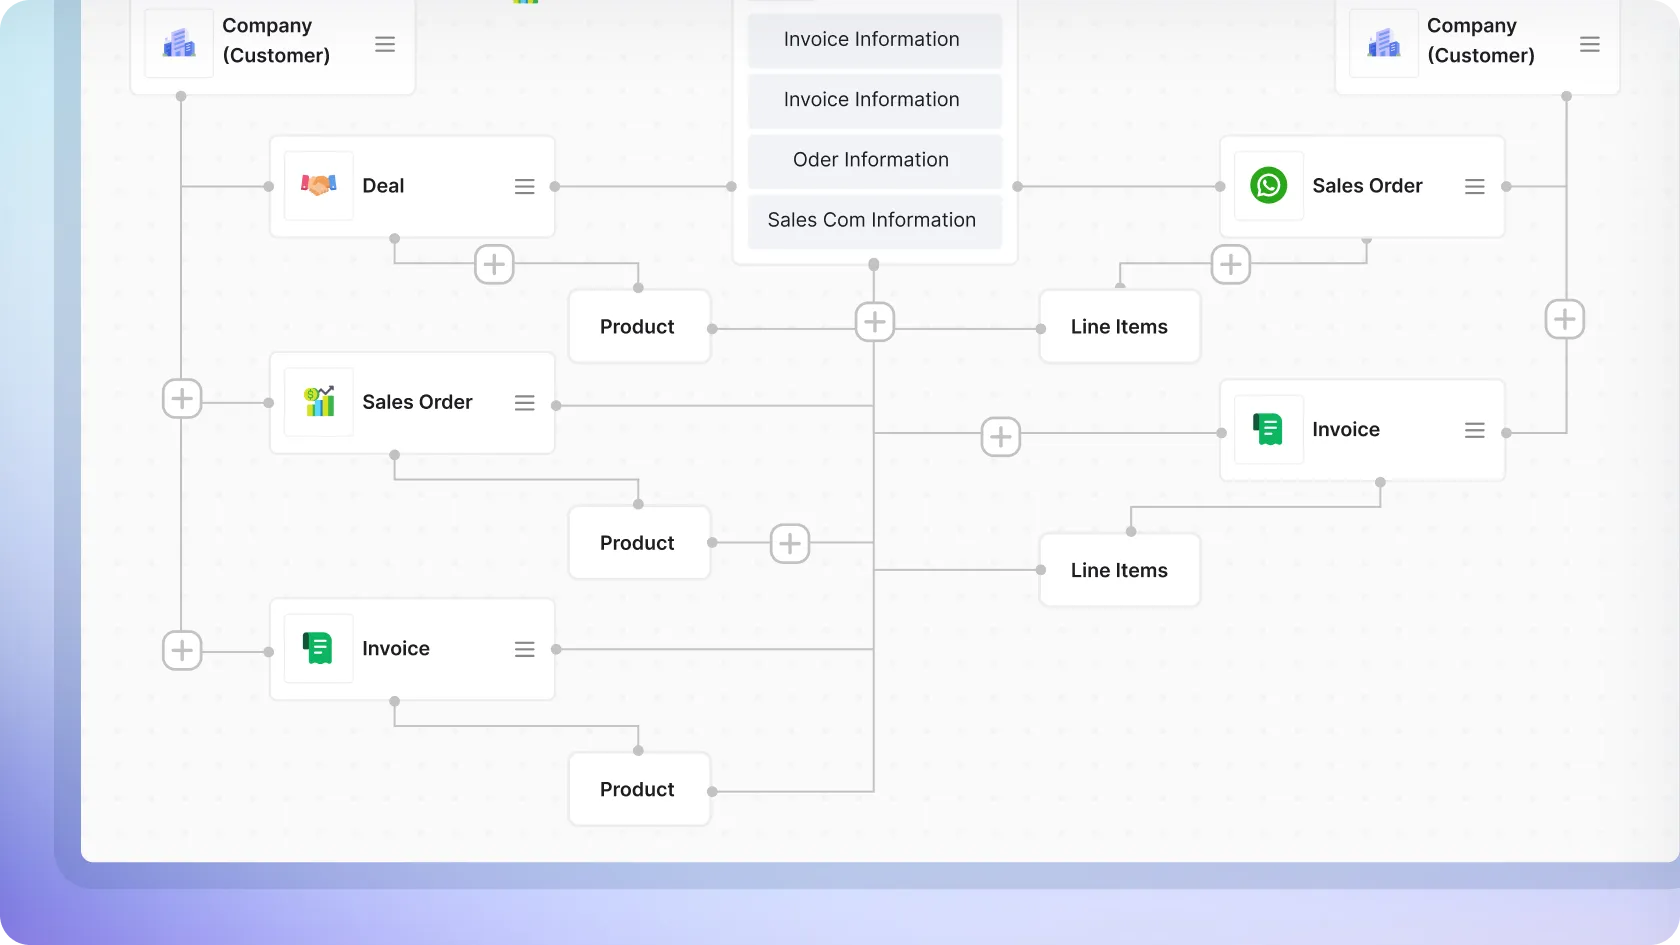Image resolution: width=1680 pixels, height=945 pixels.
Task: Open the Deal node hamburger menu
Action: pos(524,187)
